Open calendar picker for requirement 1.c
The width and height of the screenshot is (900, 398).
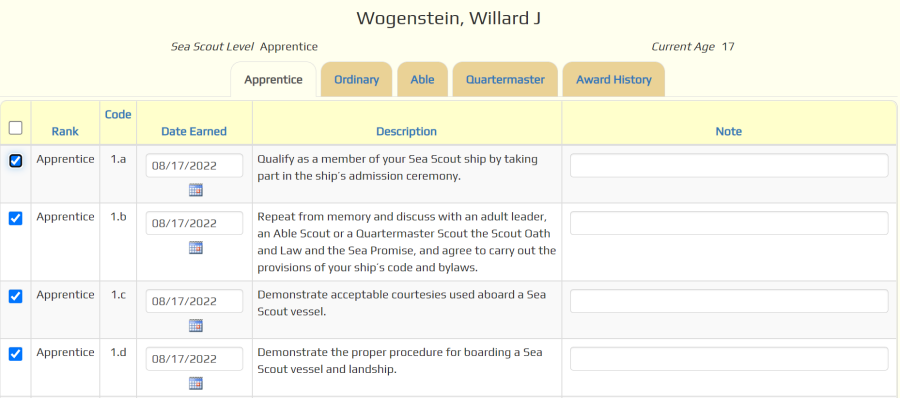coord(196,326)
